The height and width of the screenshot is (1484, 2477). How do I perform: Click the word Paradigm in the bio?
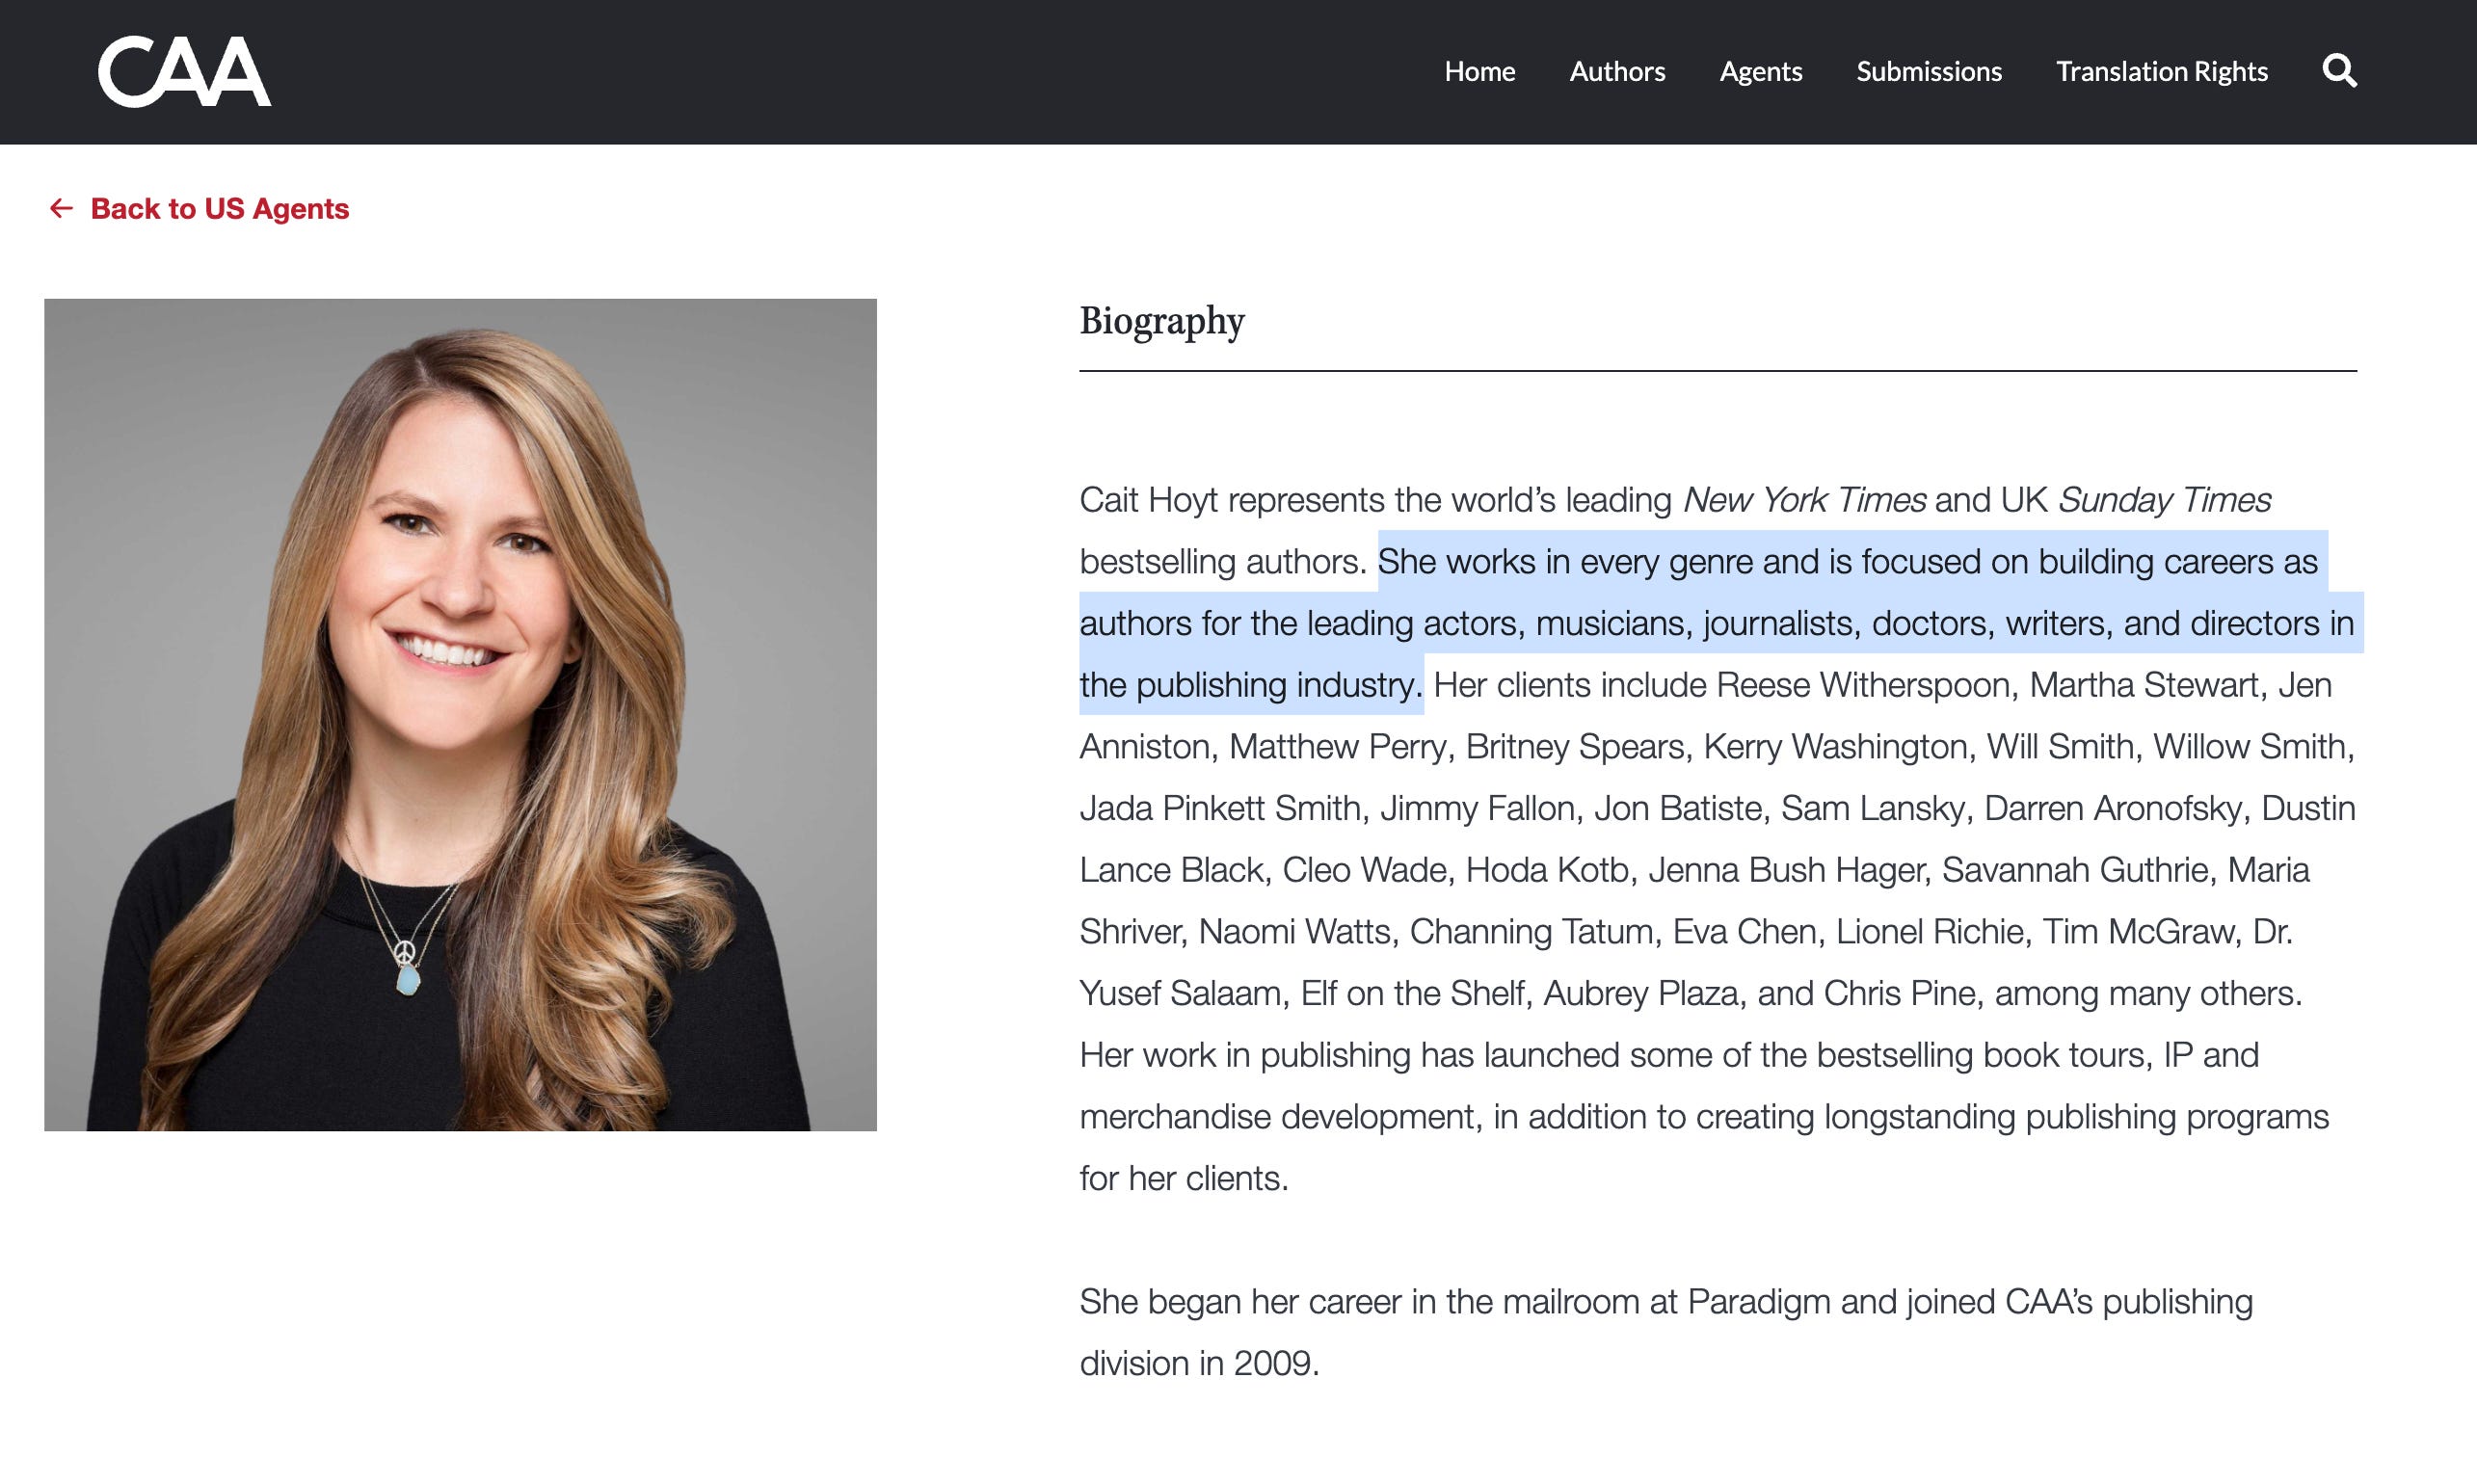(x=1759, y=1302)
